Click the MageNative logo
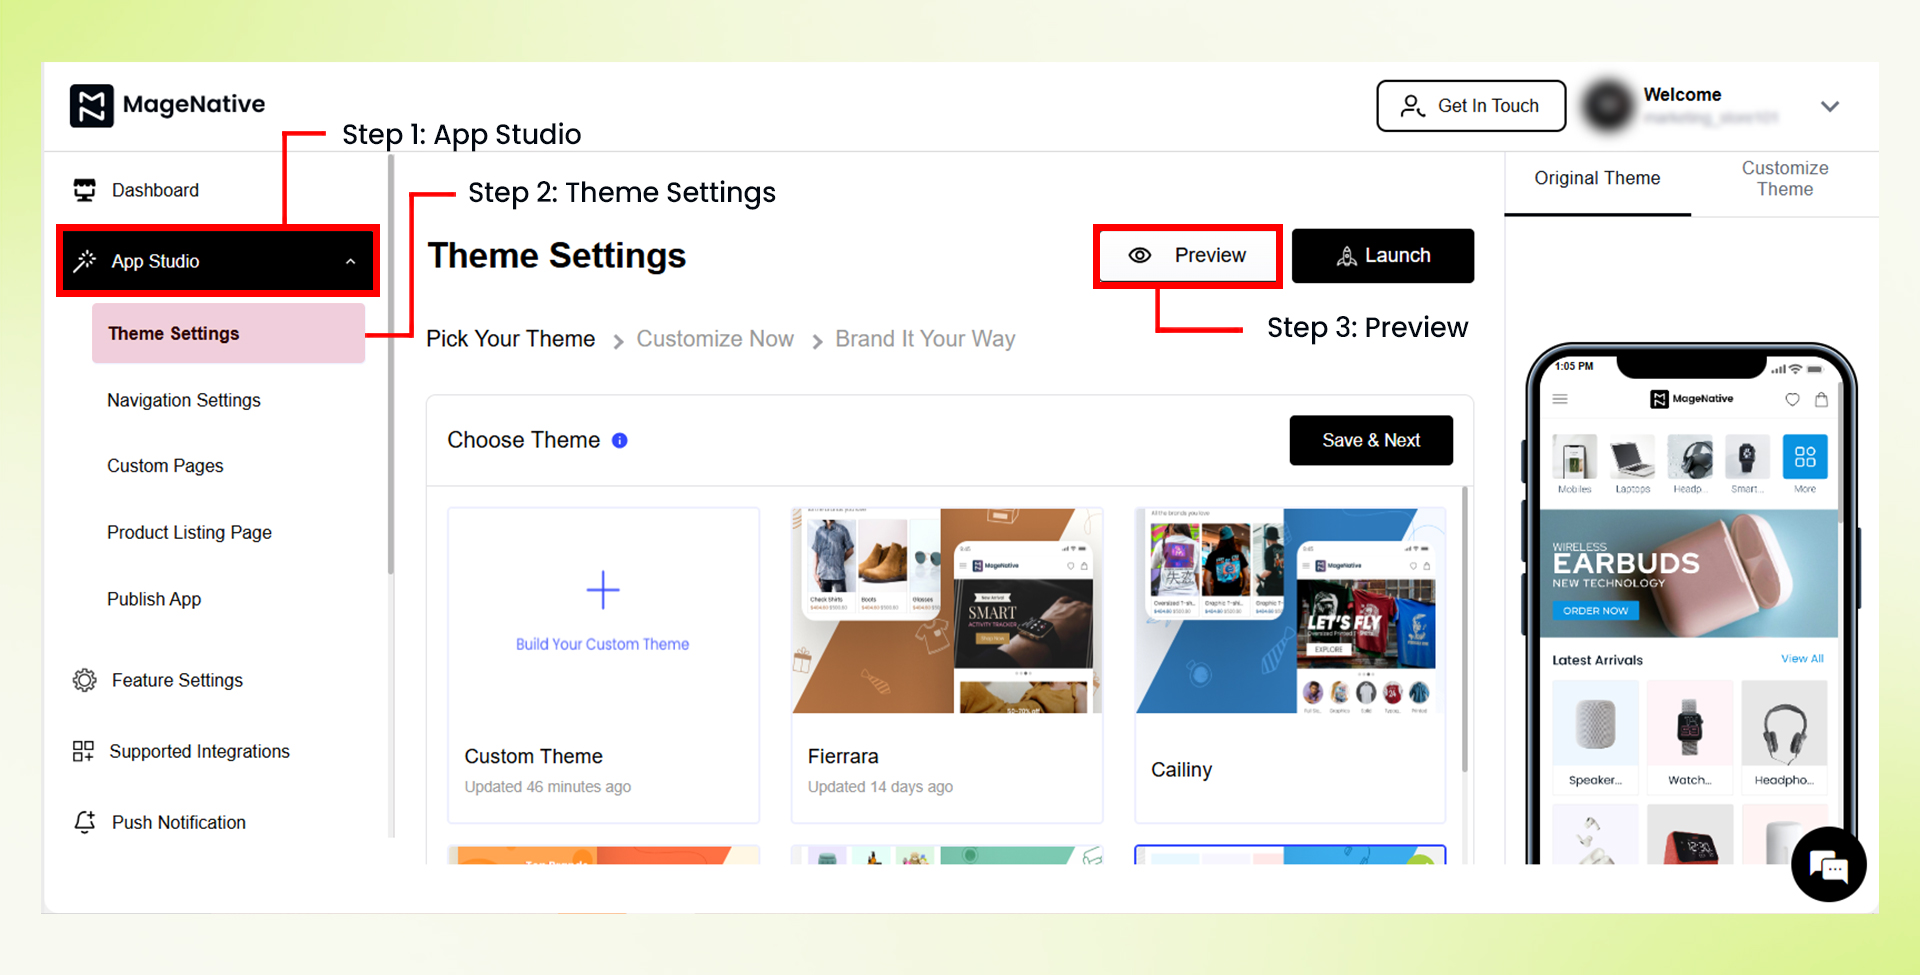 pos(166,105)
